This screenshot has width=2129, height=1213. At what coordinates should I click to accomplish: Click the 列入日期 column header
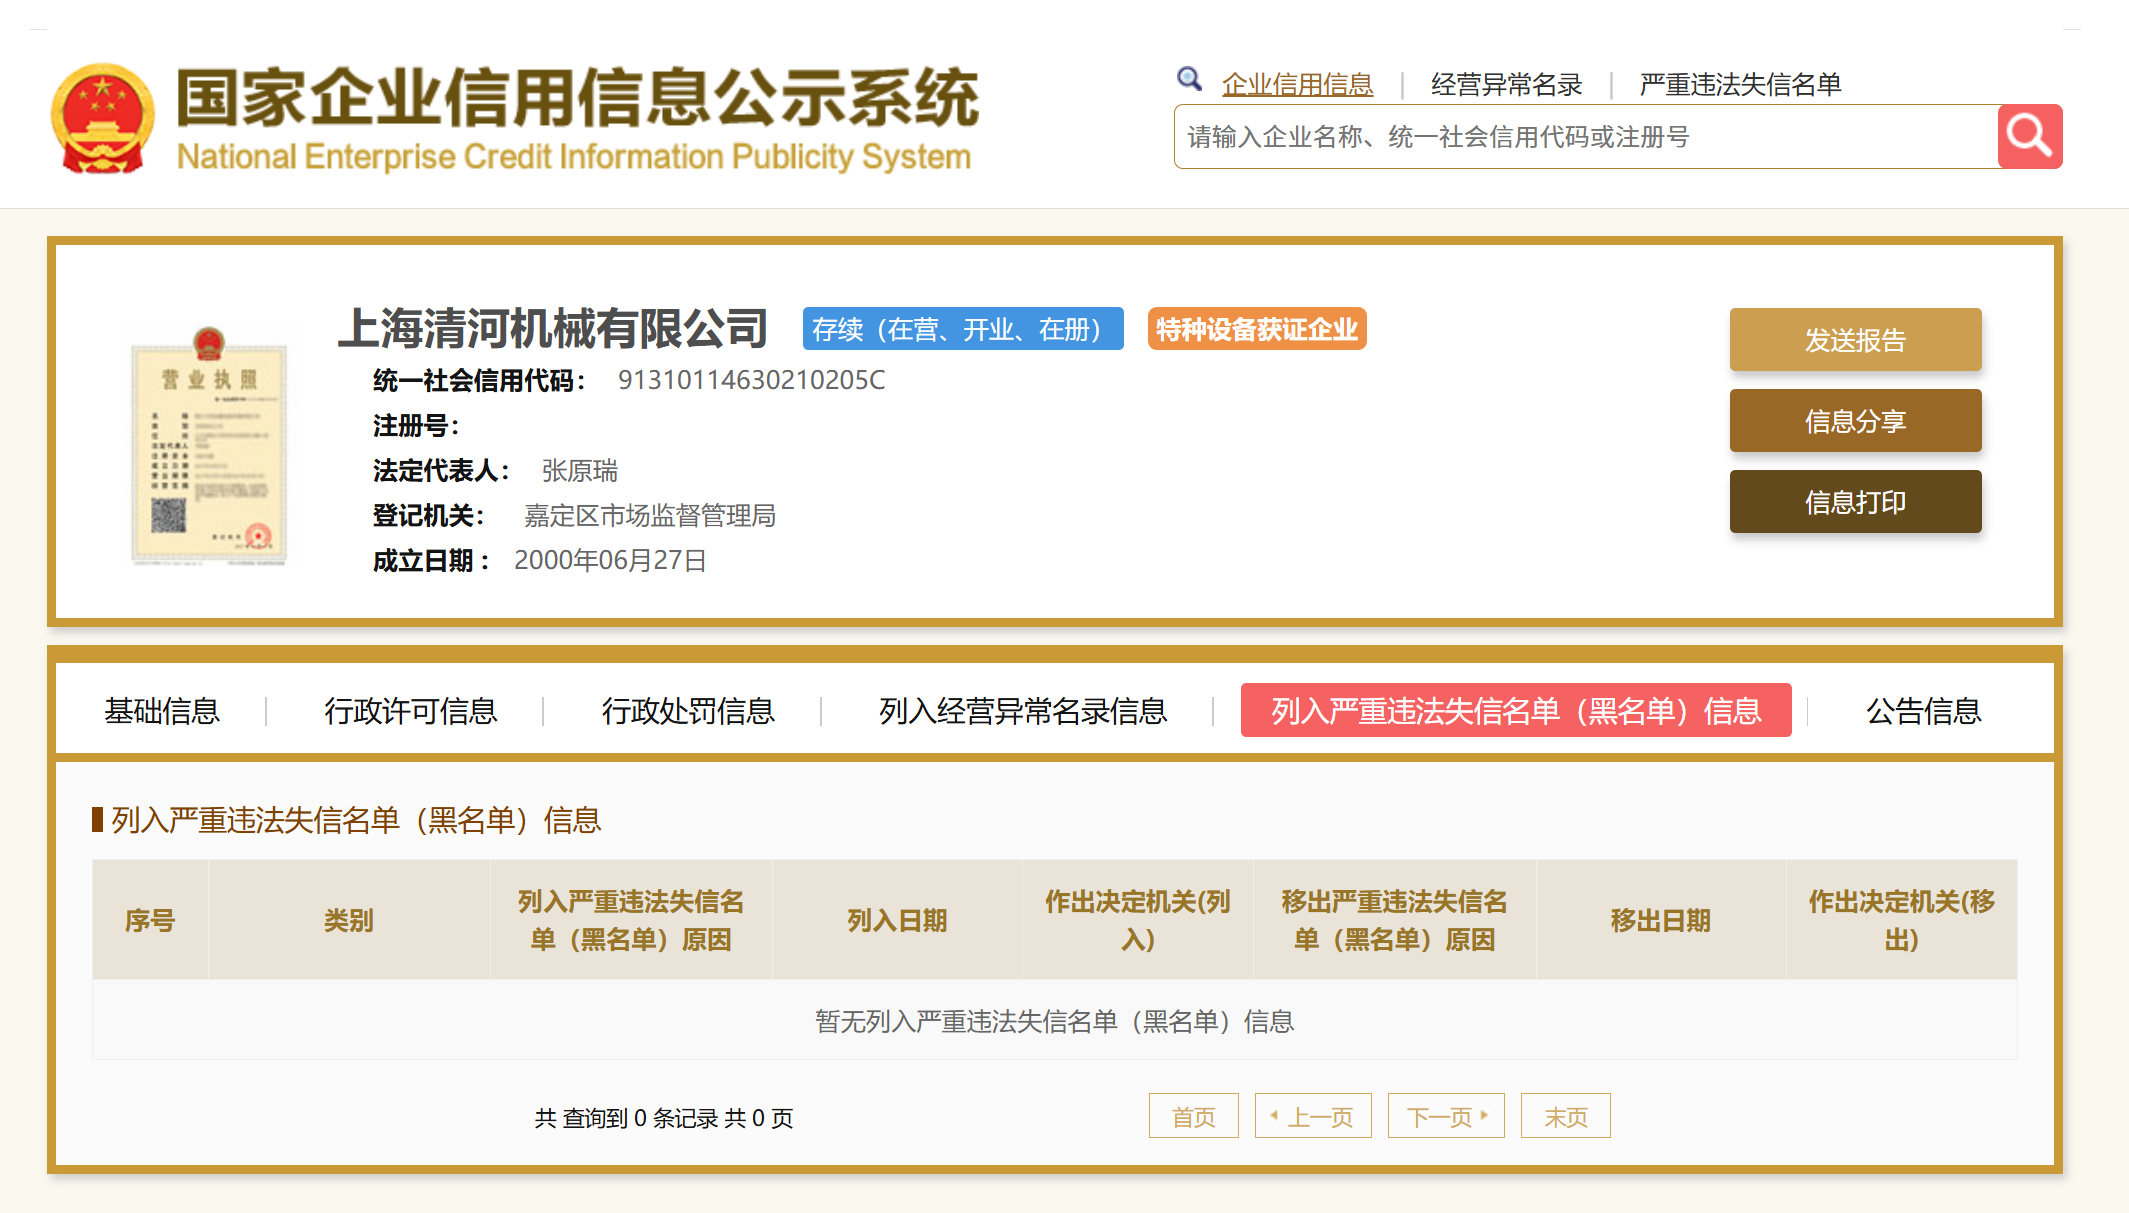[x=897, y=920]
